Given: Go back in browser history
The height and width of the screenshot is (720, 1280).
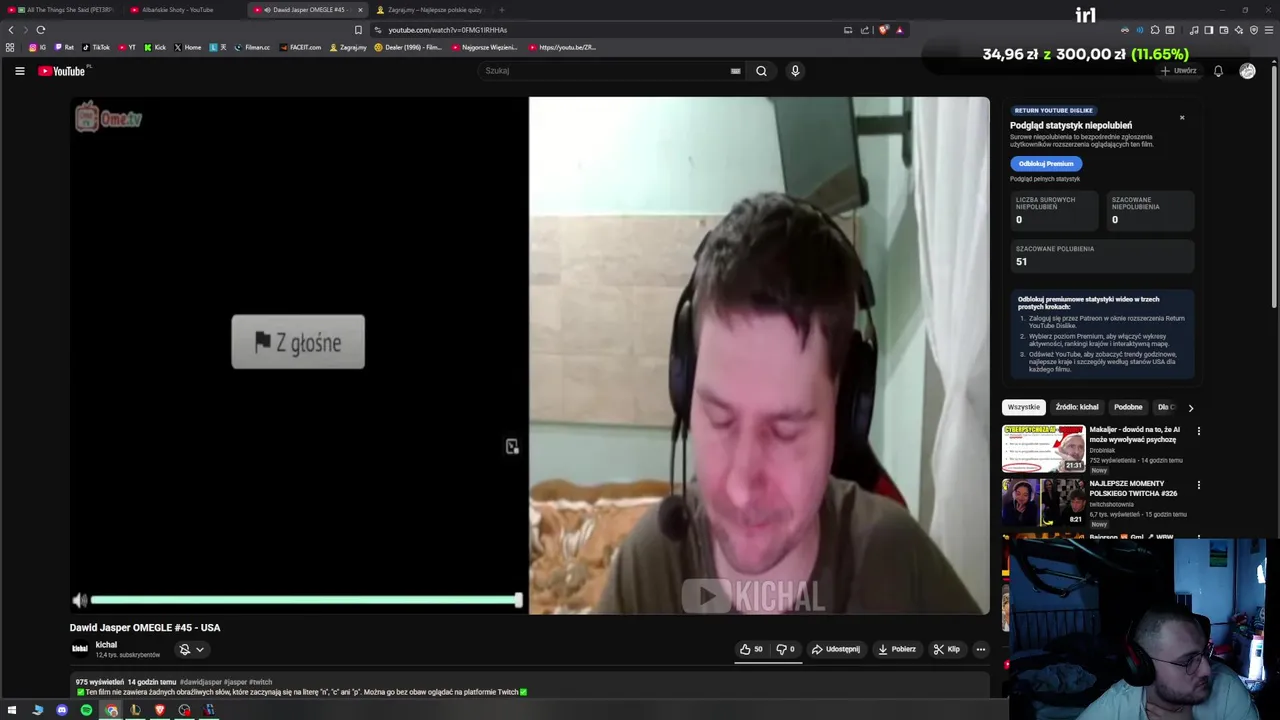Looking at the screenshot, I should coord(11,30).
